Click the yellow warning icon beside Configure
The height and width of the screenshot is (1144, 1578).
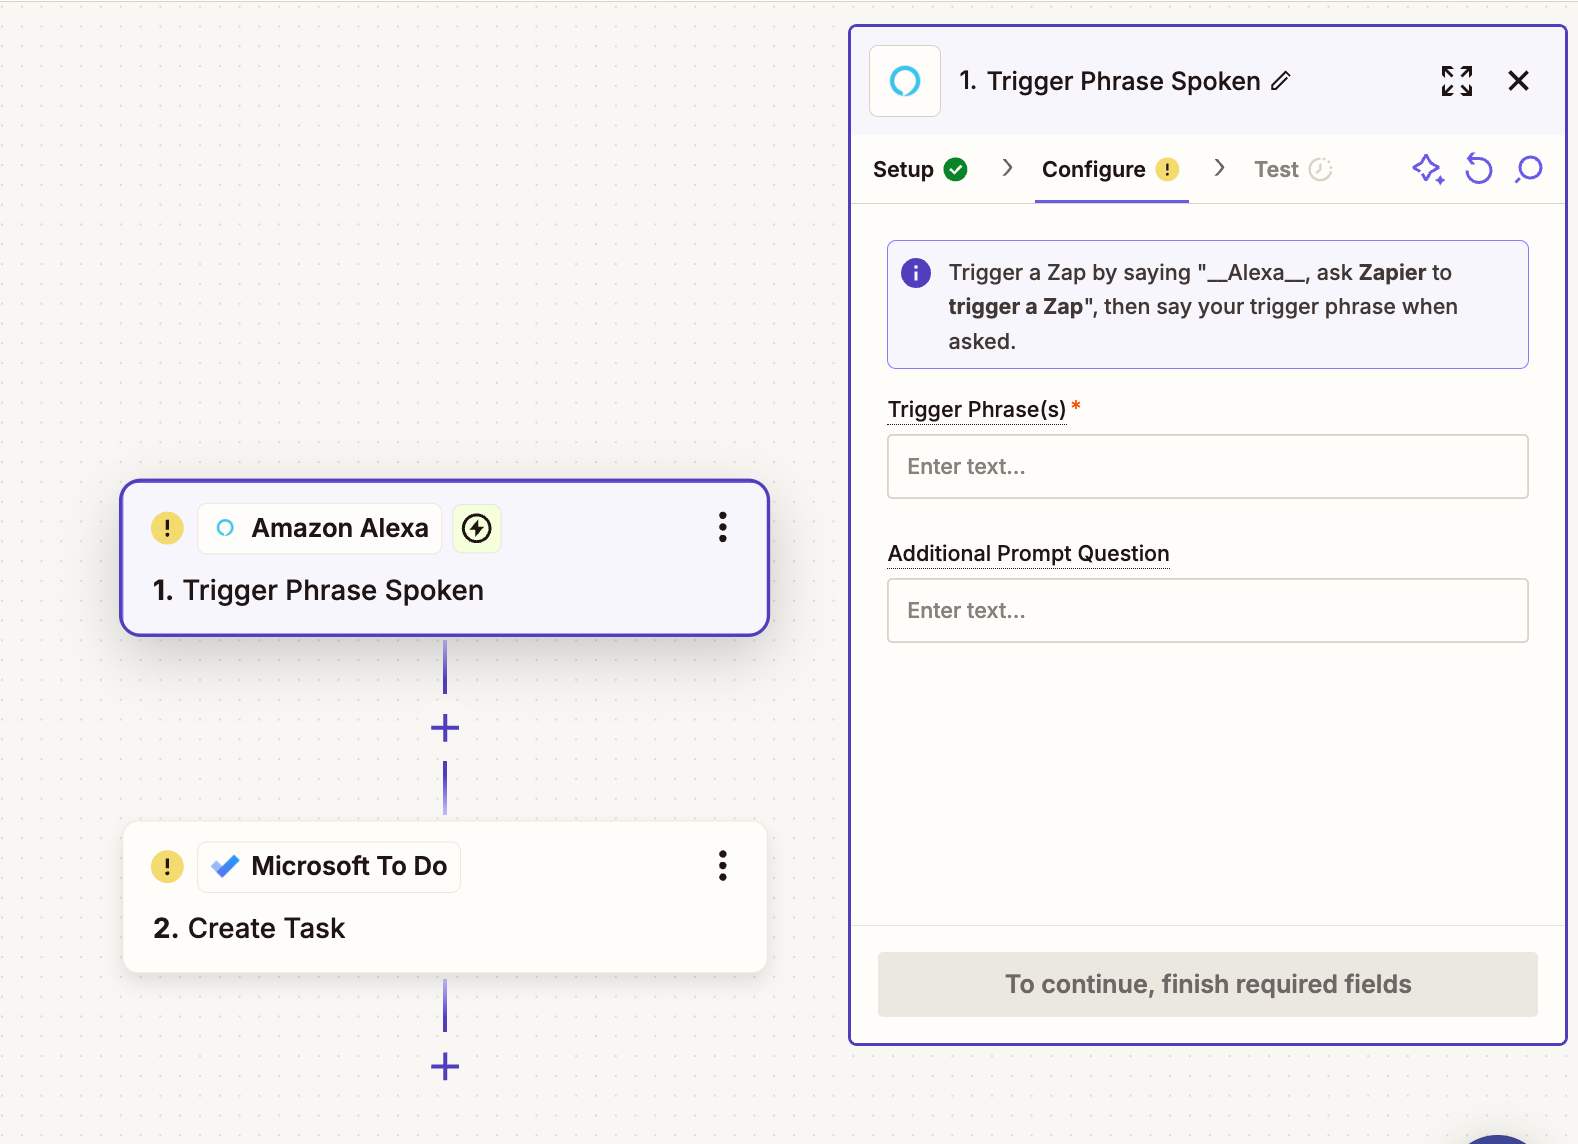[1167, 169]
